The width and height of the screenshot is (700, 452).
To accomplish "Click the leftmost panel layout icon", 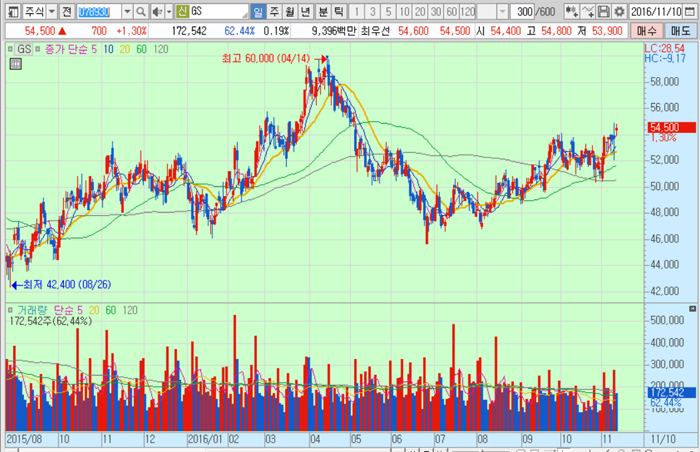I will pos(10,11).
